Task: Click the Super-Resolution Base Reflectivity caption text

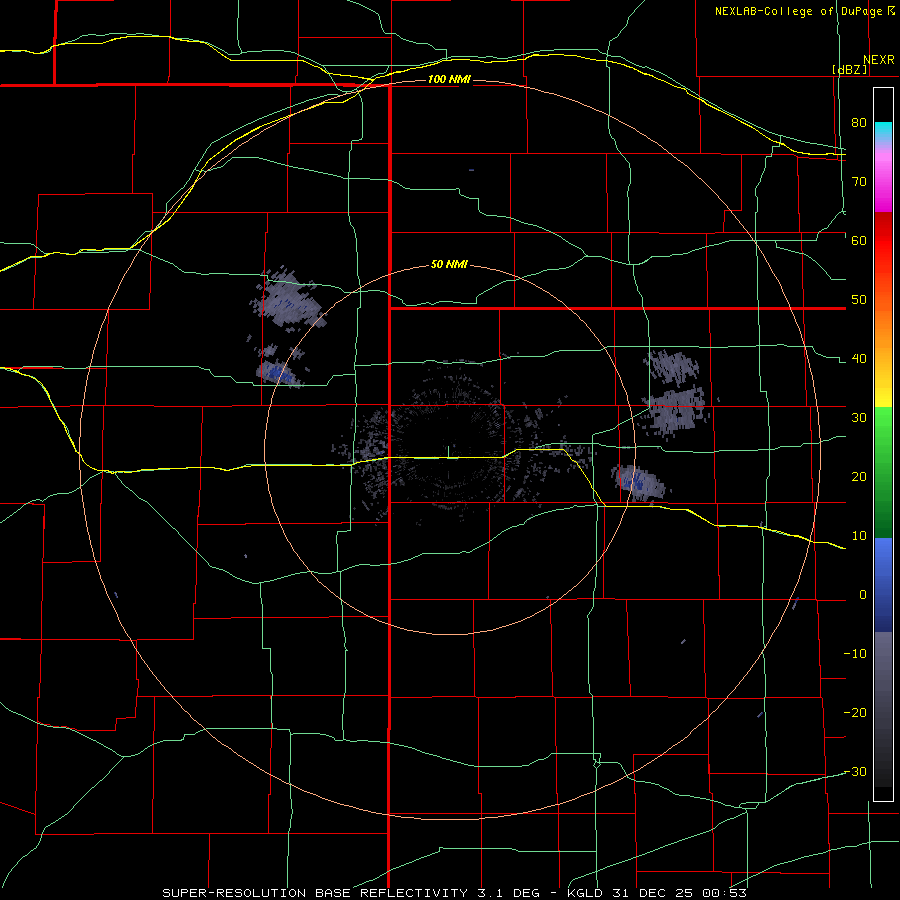Action: [x=453, y=893]
